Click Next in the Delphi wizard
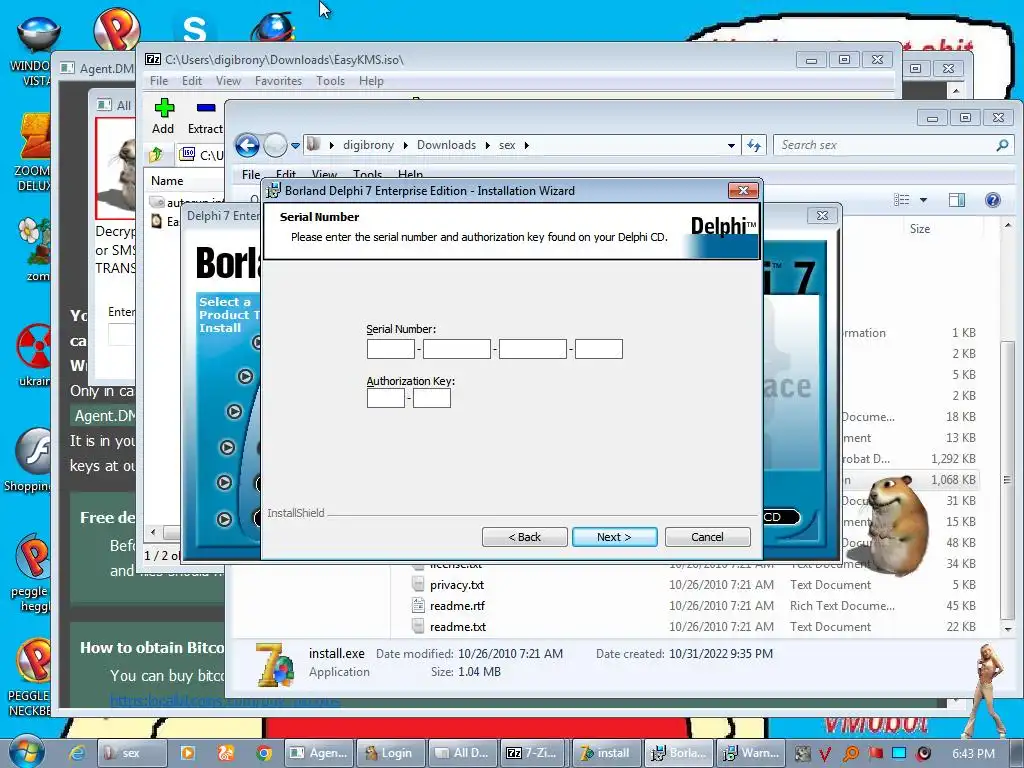The height and width of the screenshot is (768, 1024). (615, 537)
